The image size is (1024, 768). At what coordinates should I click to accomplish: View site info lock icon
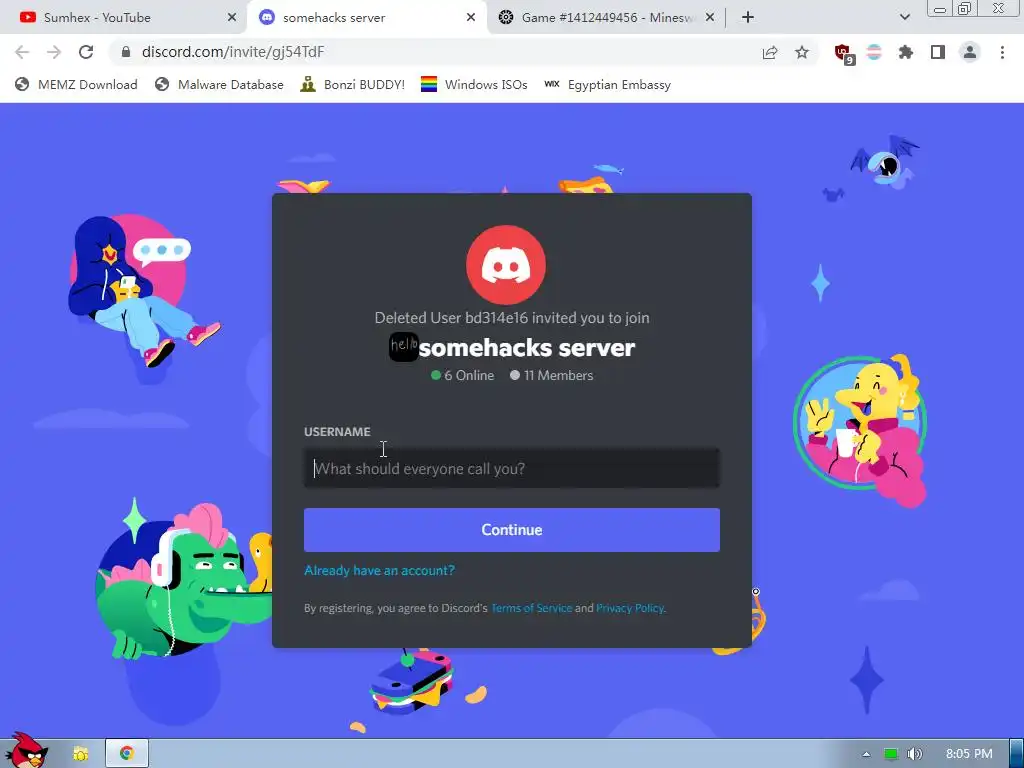point(126,52)
